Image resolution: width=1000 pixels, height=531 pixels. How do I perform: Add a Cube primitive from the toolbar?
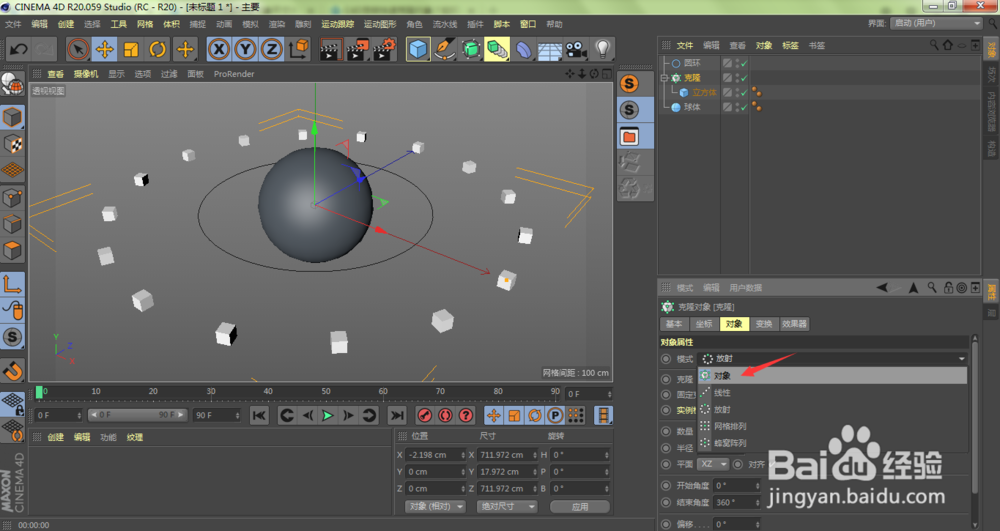418,49
